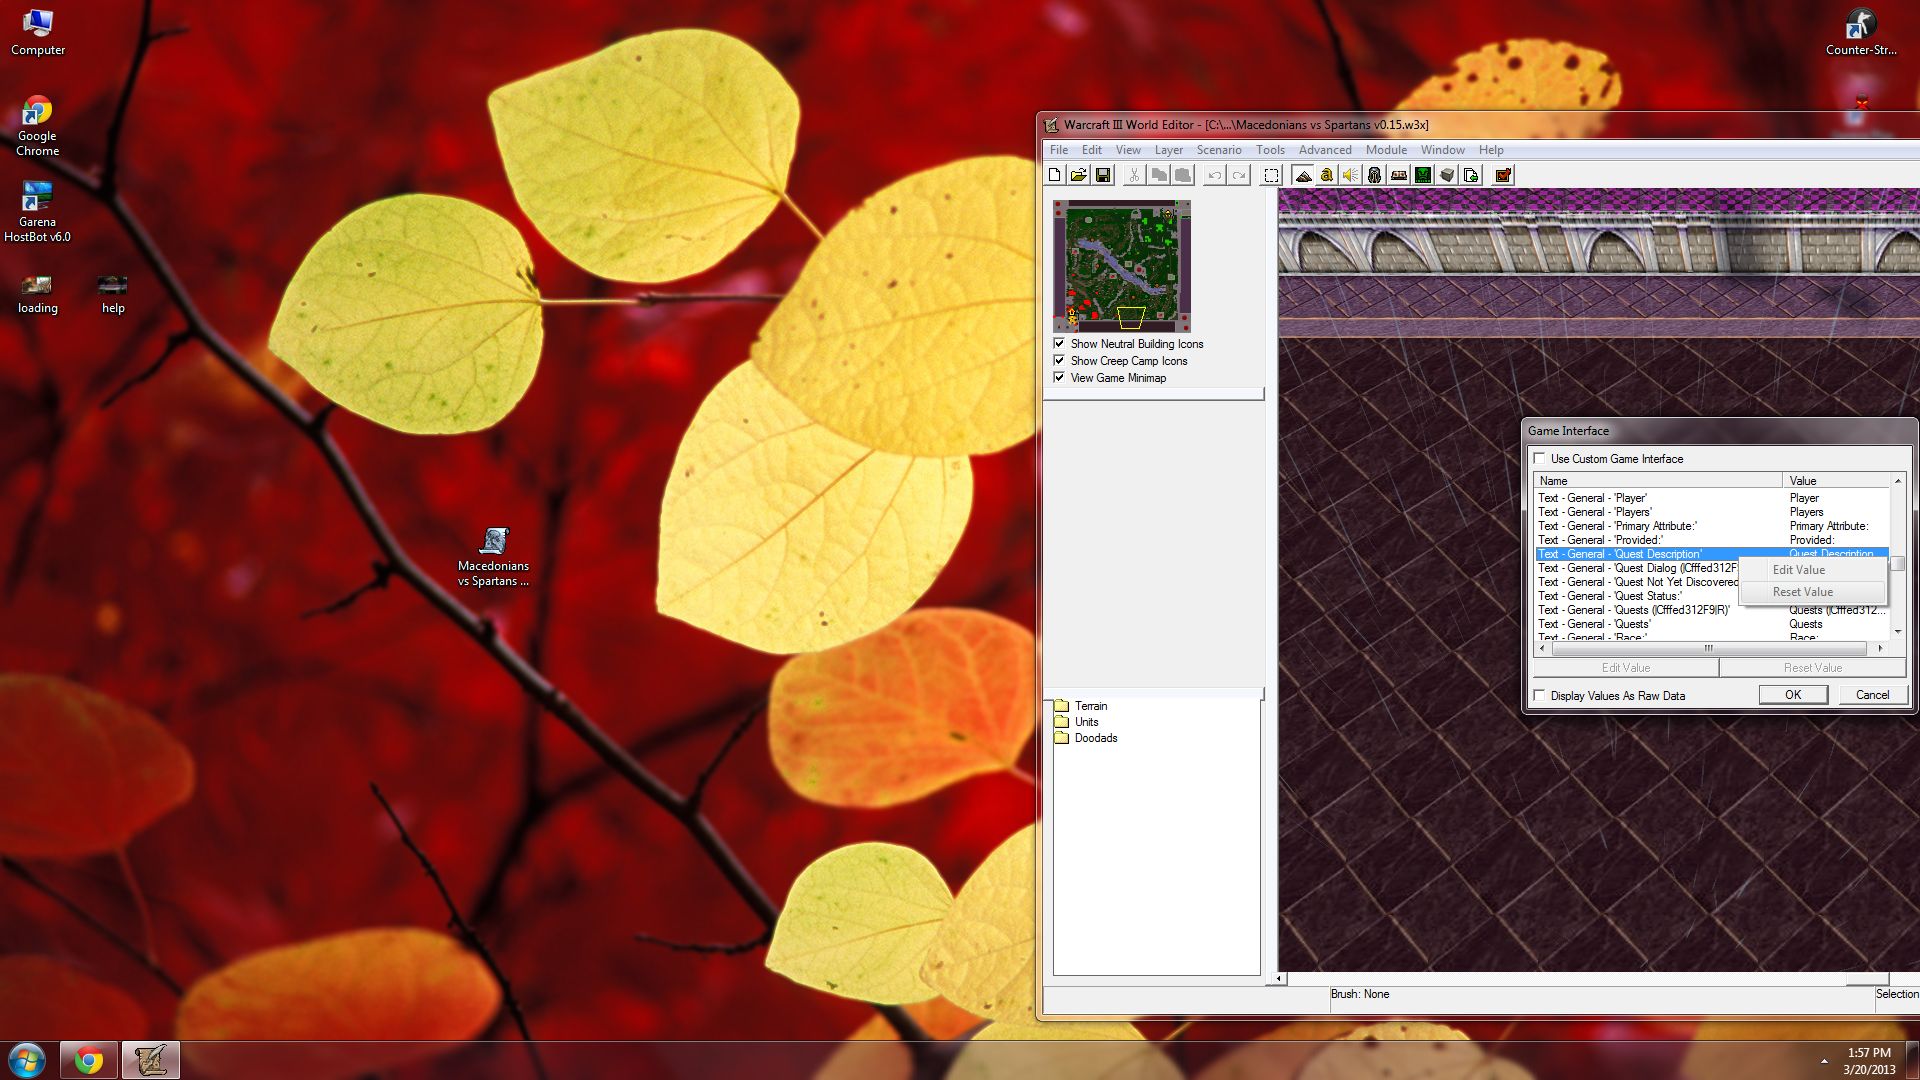Open the AI Editor green face icon
This screenshot has width=1920, height=1080.
pyautogui.click(x=1423, y=175)
